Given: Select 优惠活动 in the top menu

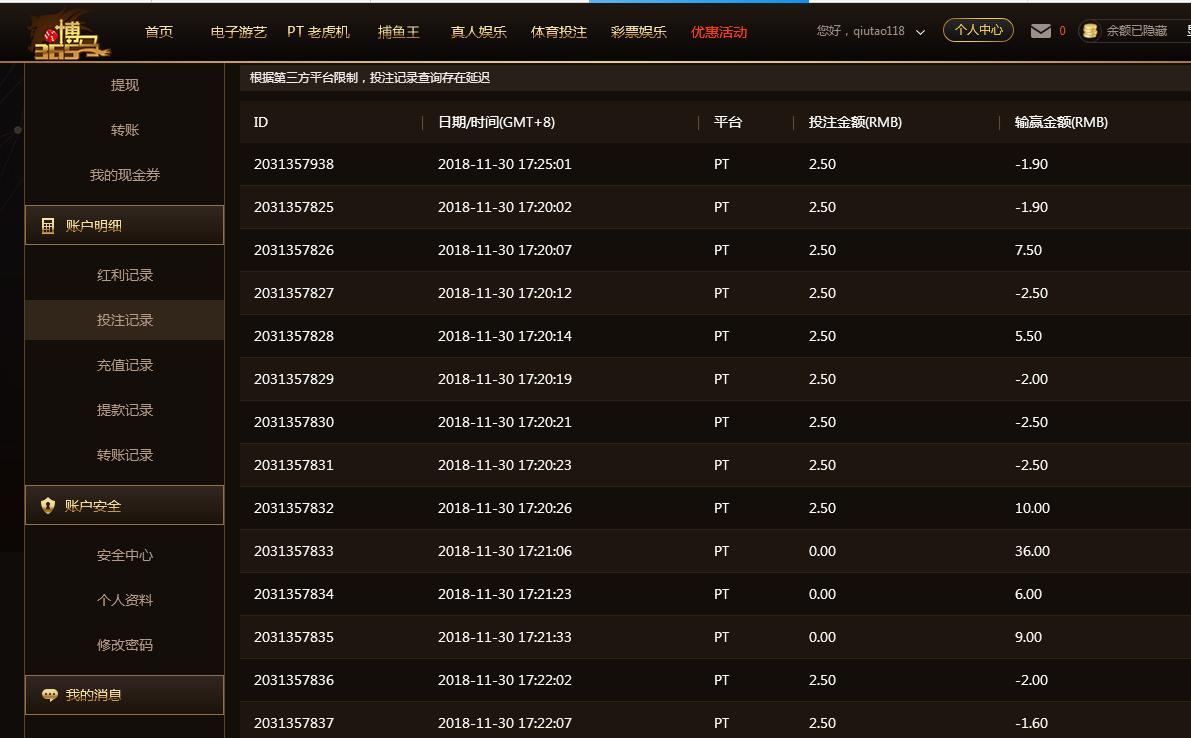Looking at the screenshot, I should (719, 32).
